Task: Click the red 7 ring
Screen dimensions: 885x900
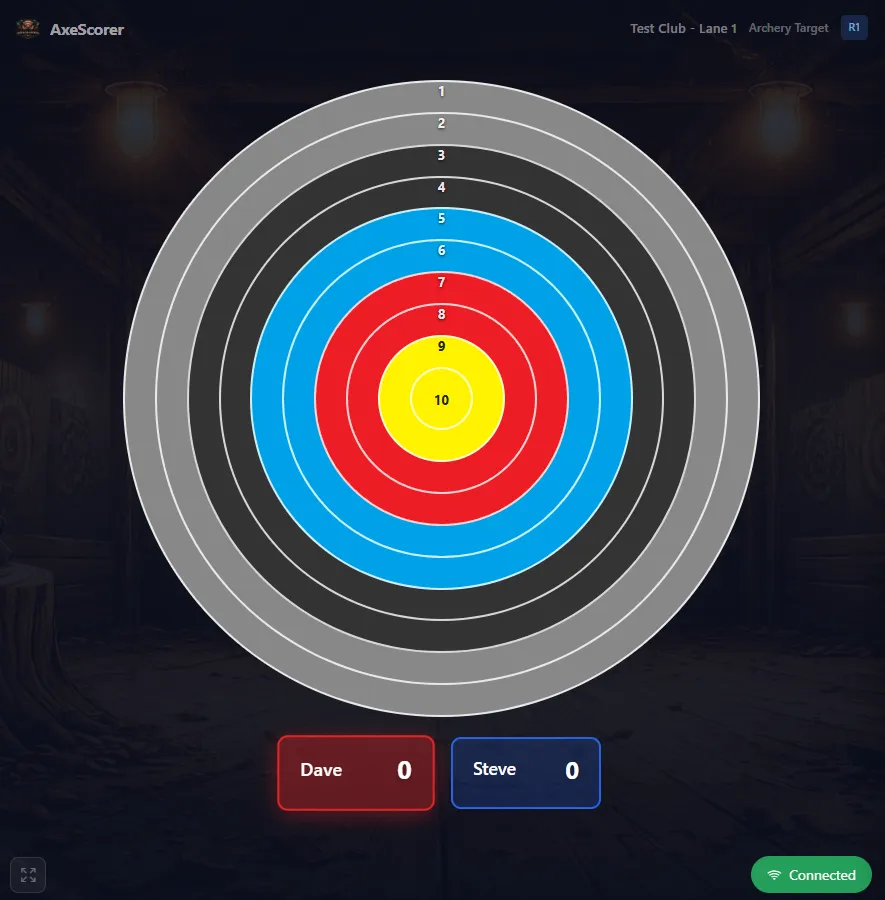Action: 441,283
